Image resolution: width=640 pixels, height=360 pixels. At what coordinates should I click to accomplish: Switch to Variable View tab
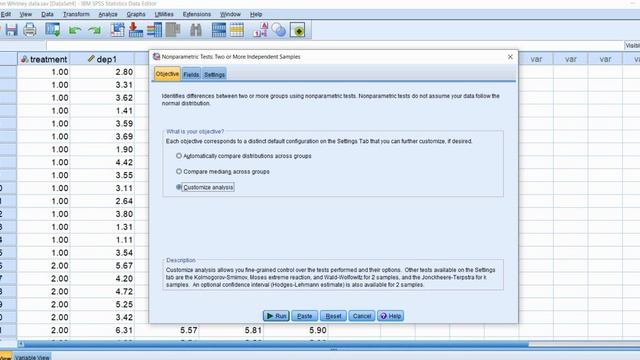click(x=32, y=357)
